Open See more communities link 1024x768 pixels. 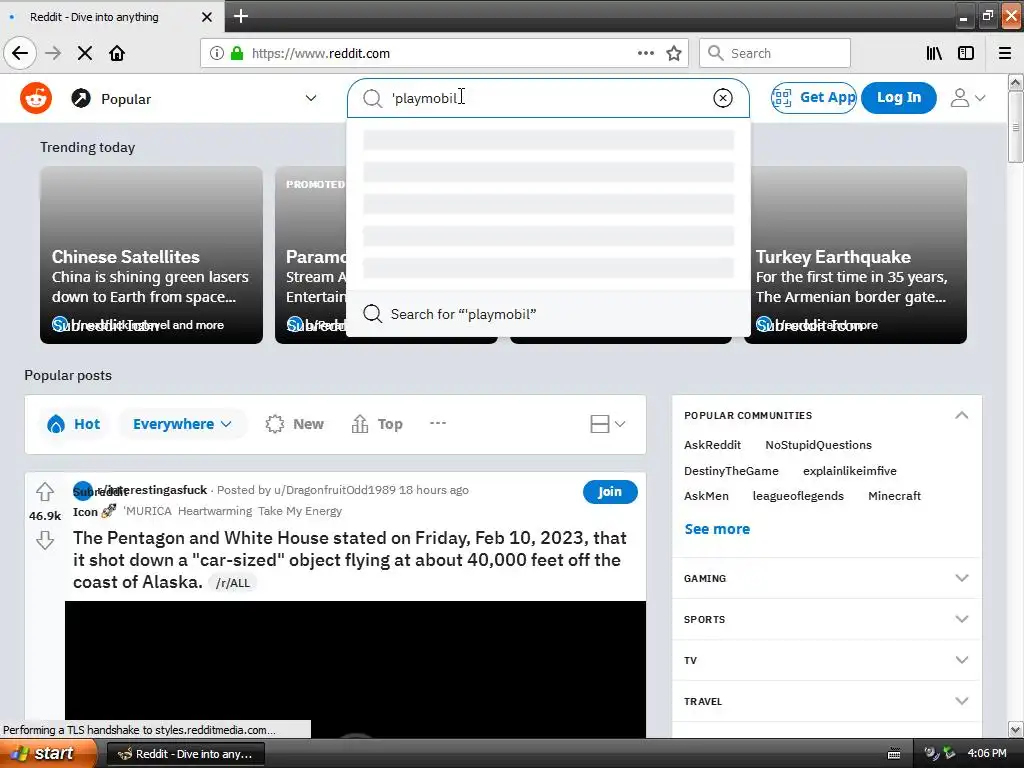pyautogui.click(x=717, y=529)
